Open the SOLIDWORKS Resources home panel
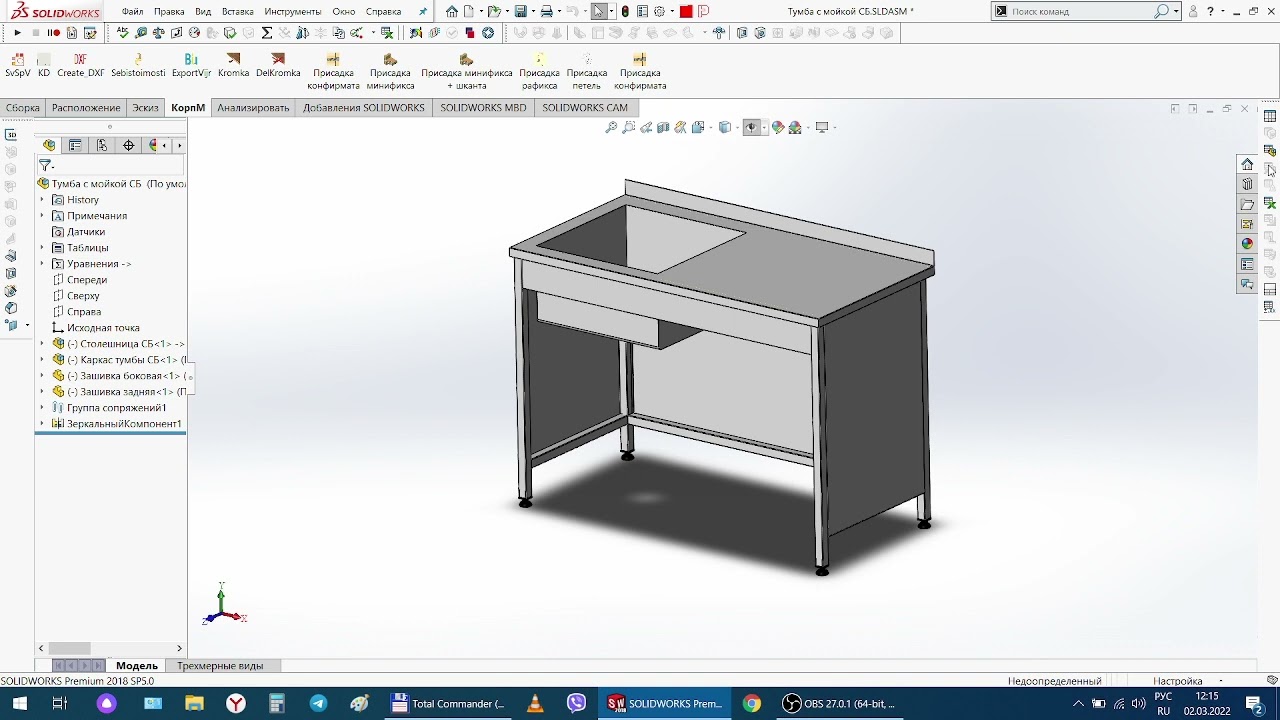The height and width of the screenshot is (720, 1280). click(1247, 164)
